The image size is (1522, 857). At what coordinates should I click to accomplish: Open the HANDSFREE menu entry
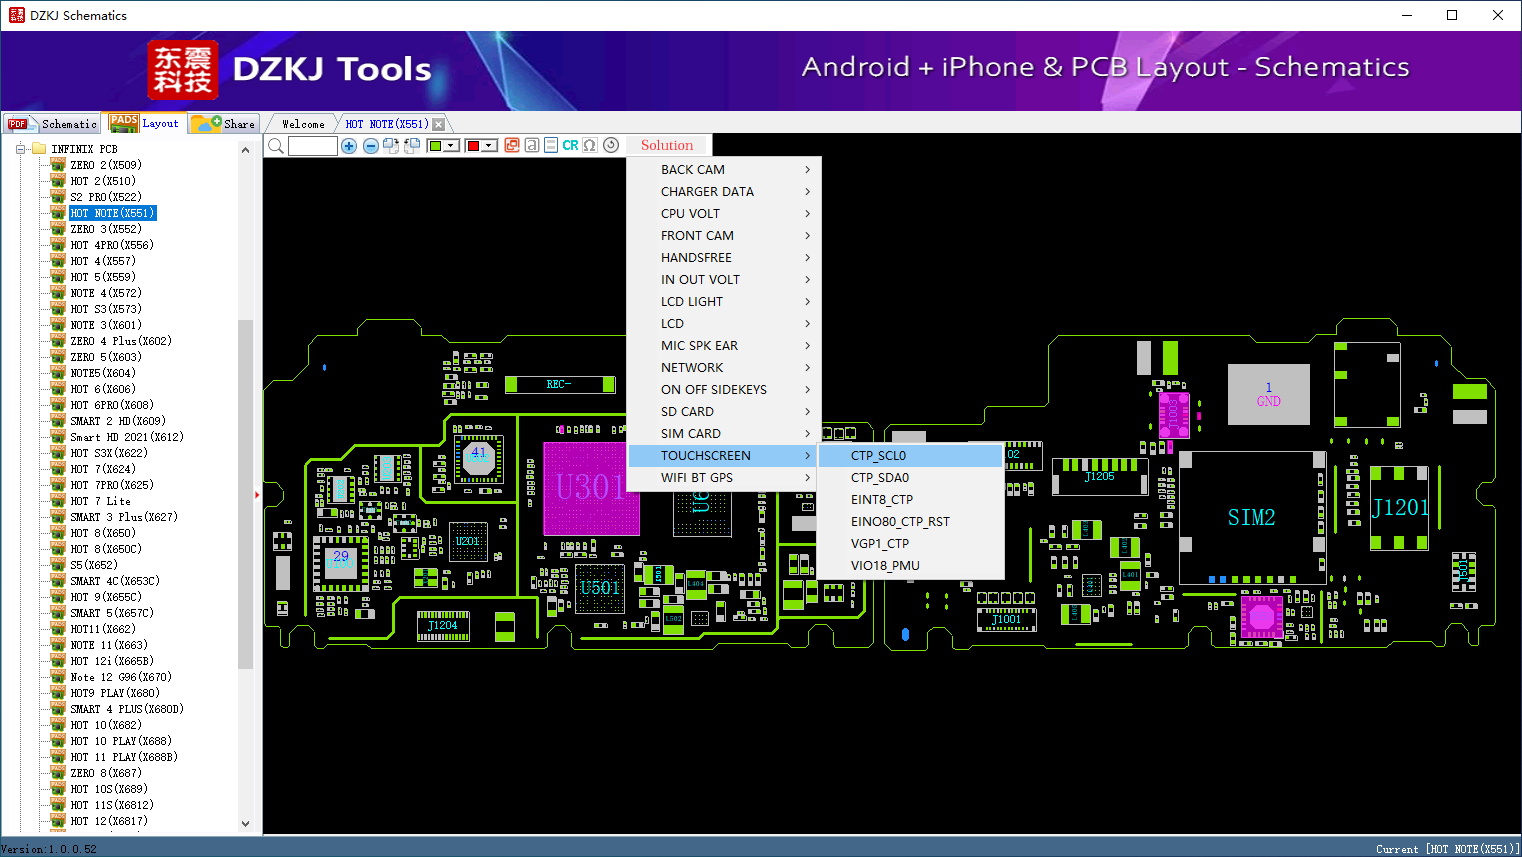click(724, 258)
